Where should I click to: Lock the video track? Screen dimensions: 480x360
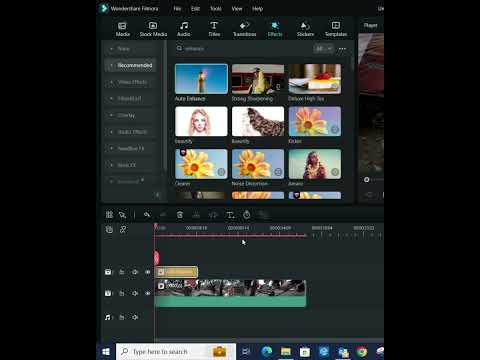(x=122, y=293)
